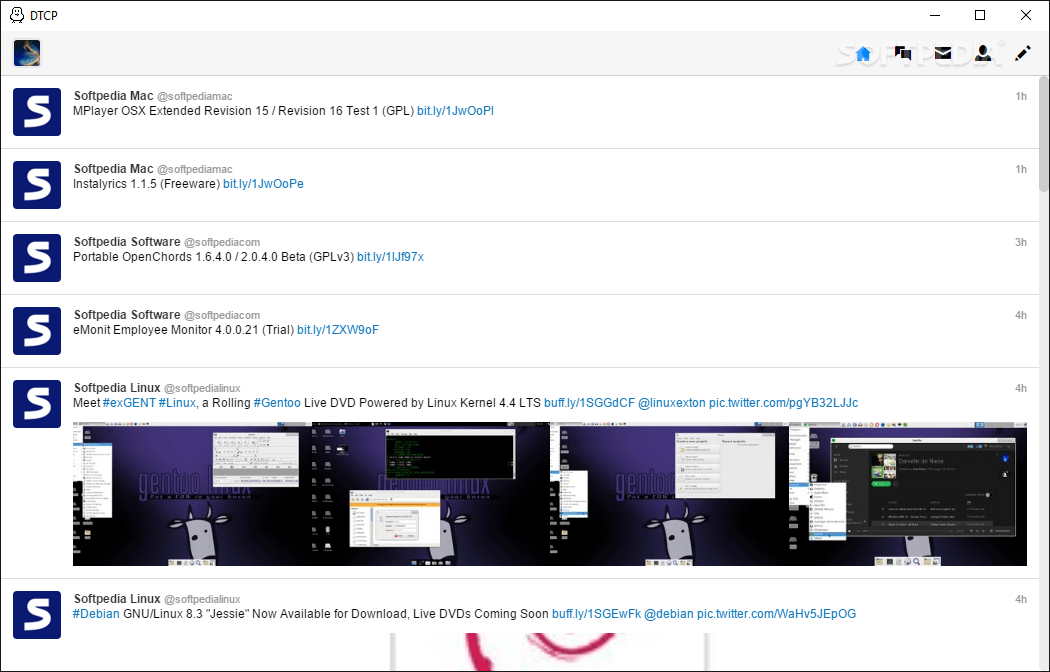Click tweet text "eMonit Employee Monitor 4.0.0.21 (Trial)"

point(183,330)
